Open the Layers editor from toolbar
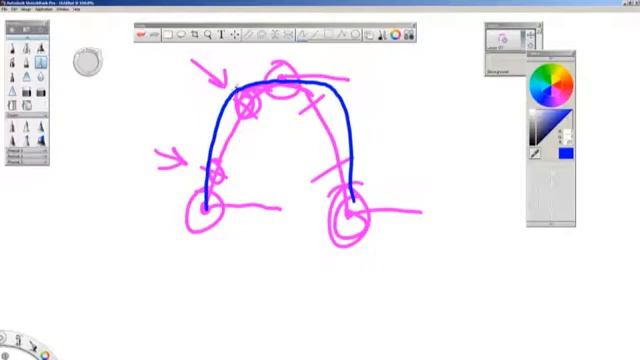Screen dimensions: 640x360 [369, 35]
